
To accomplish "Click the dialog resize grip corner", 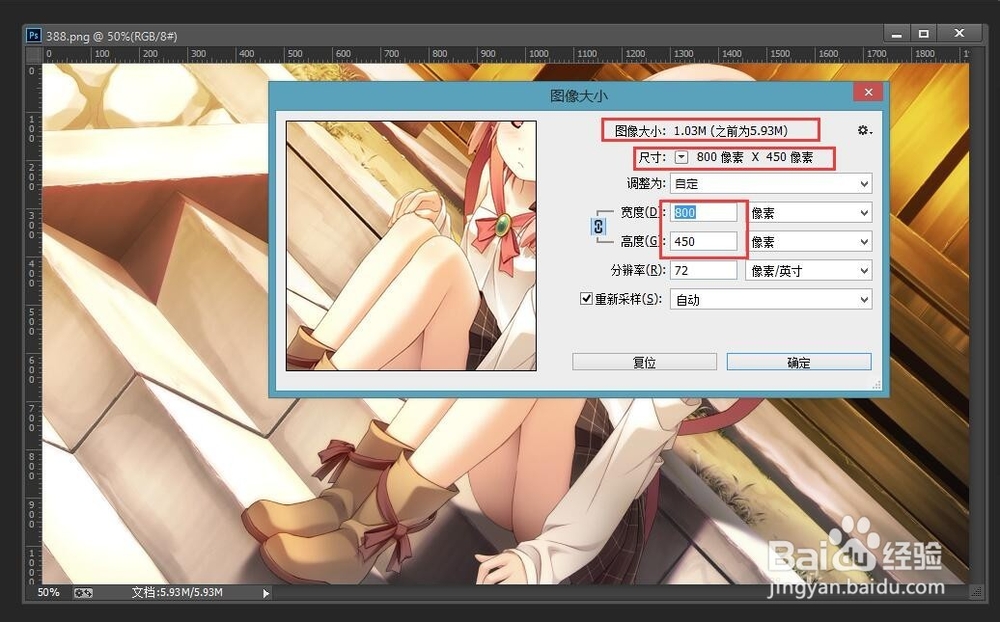I will click(x=877, y=385).
